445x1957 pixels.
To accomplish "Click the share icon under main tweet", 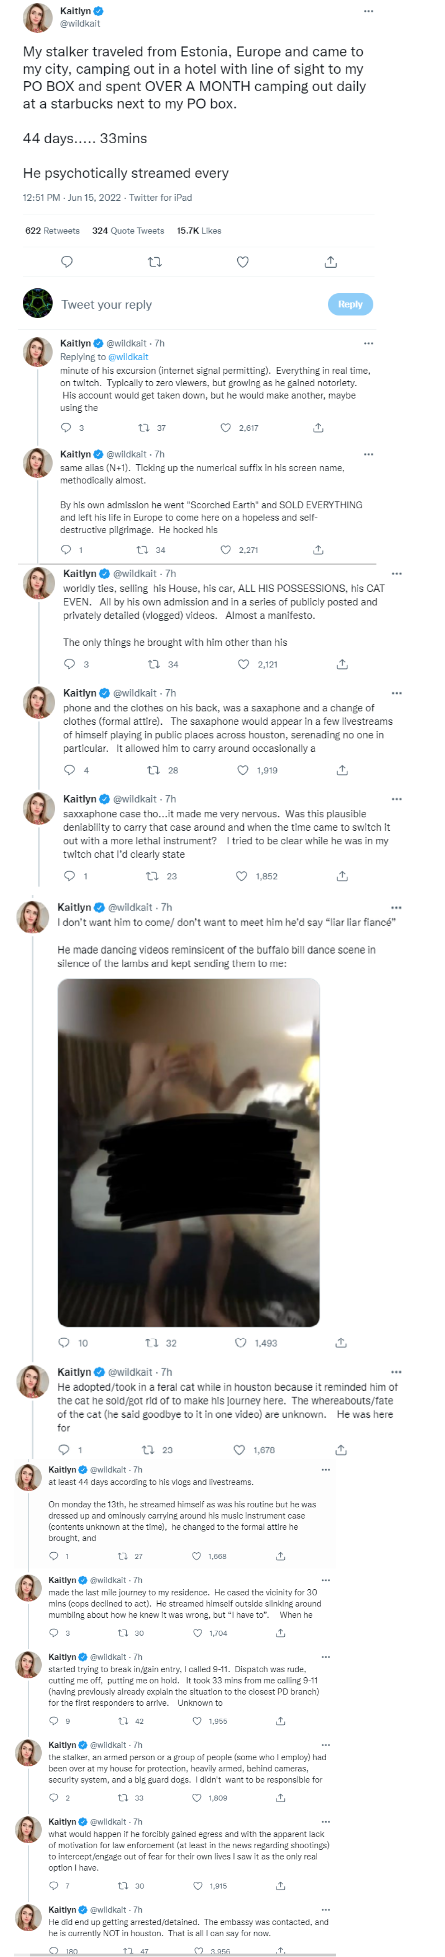I will [330, 262].
